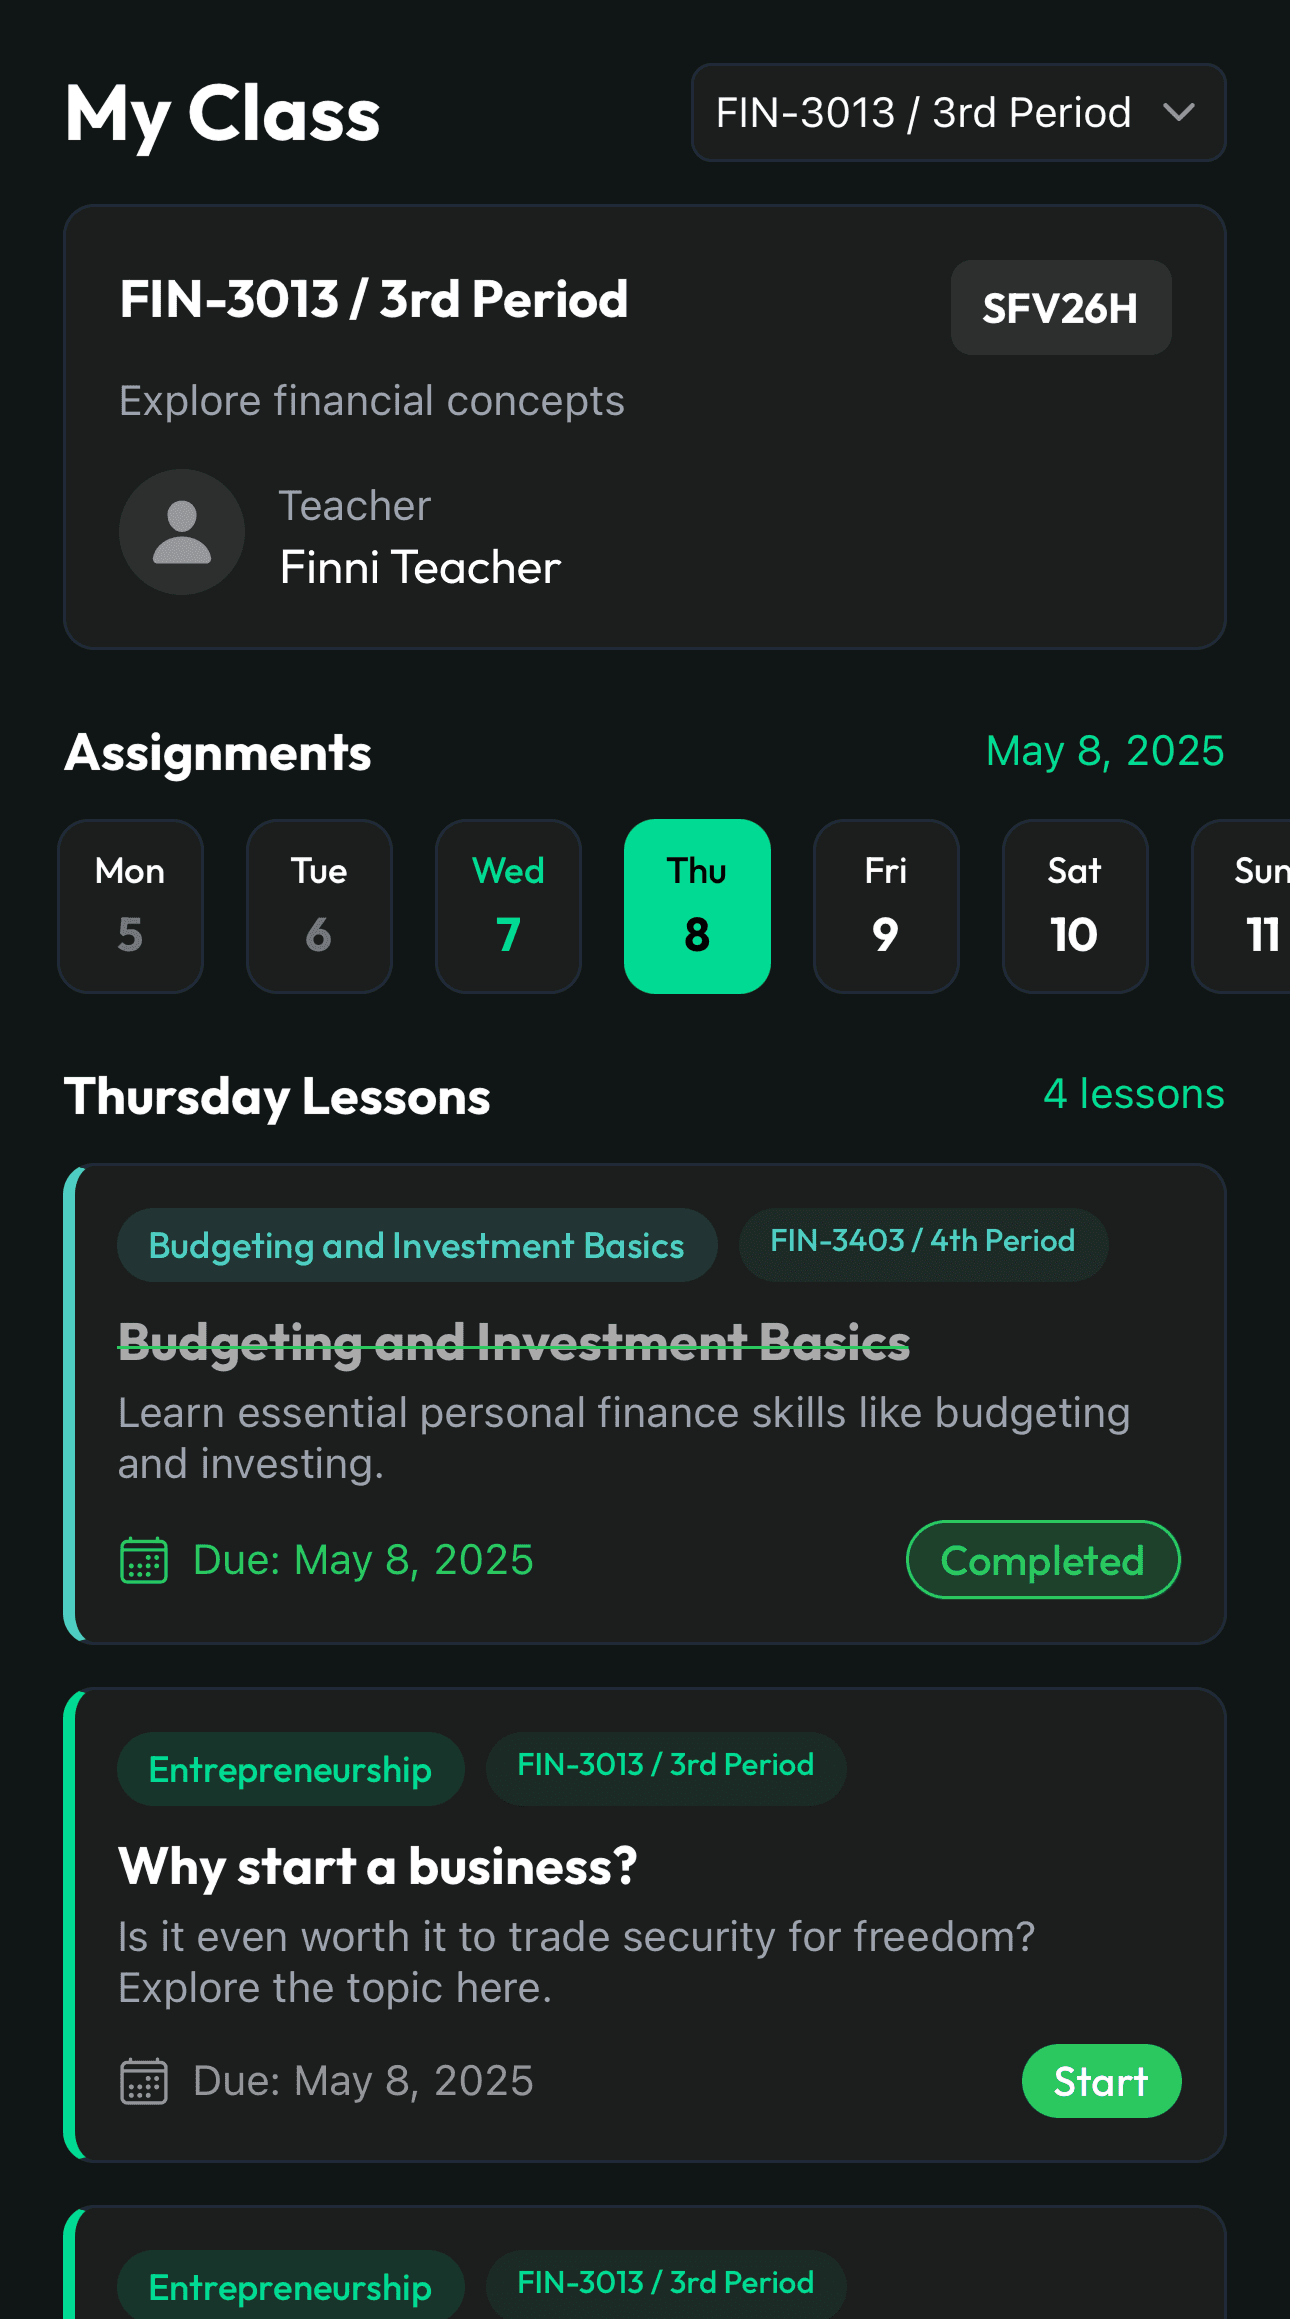Click the Completed badge on Budgeting lesson
This screenshot has height=2319, width=1290.
click(x=1042, y=1559)
